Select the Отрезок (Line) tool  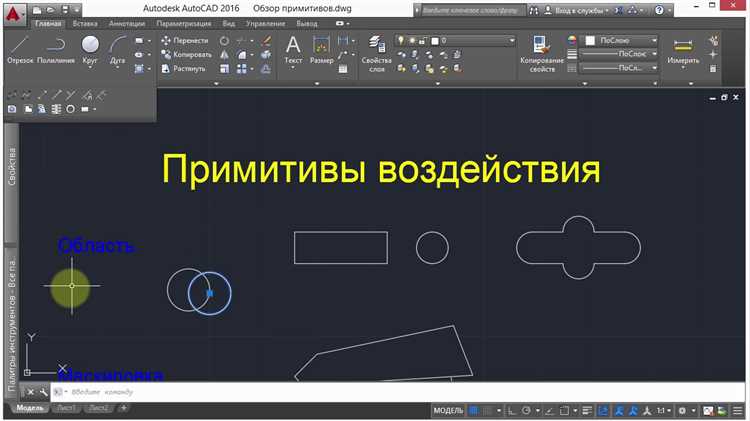click(x=20, y=50)
